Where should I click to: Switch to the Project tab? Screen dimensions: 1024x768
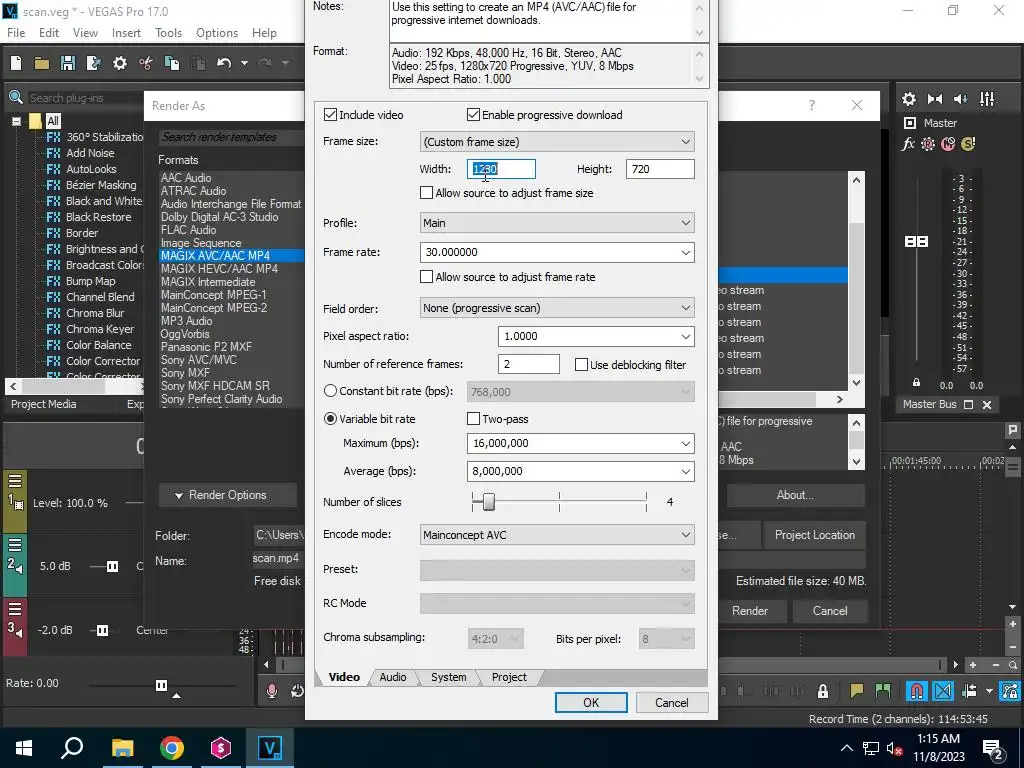pyautogui.click(x=509, y=677)
